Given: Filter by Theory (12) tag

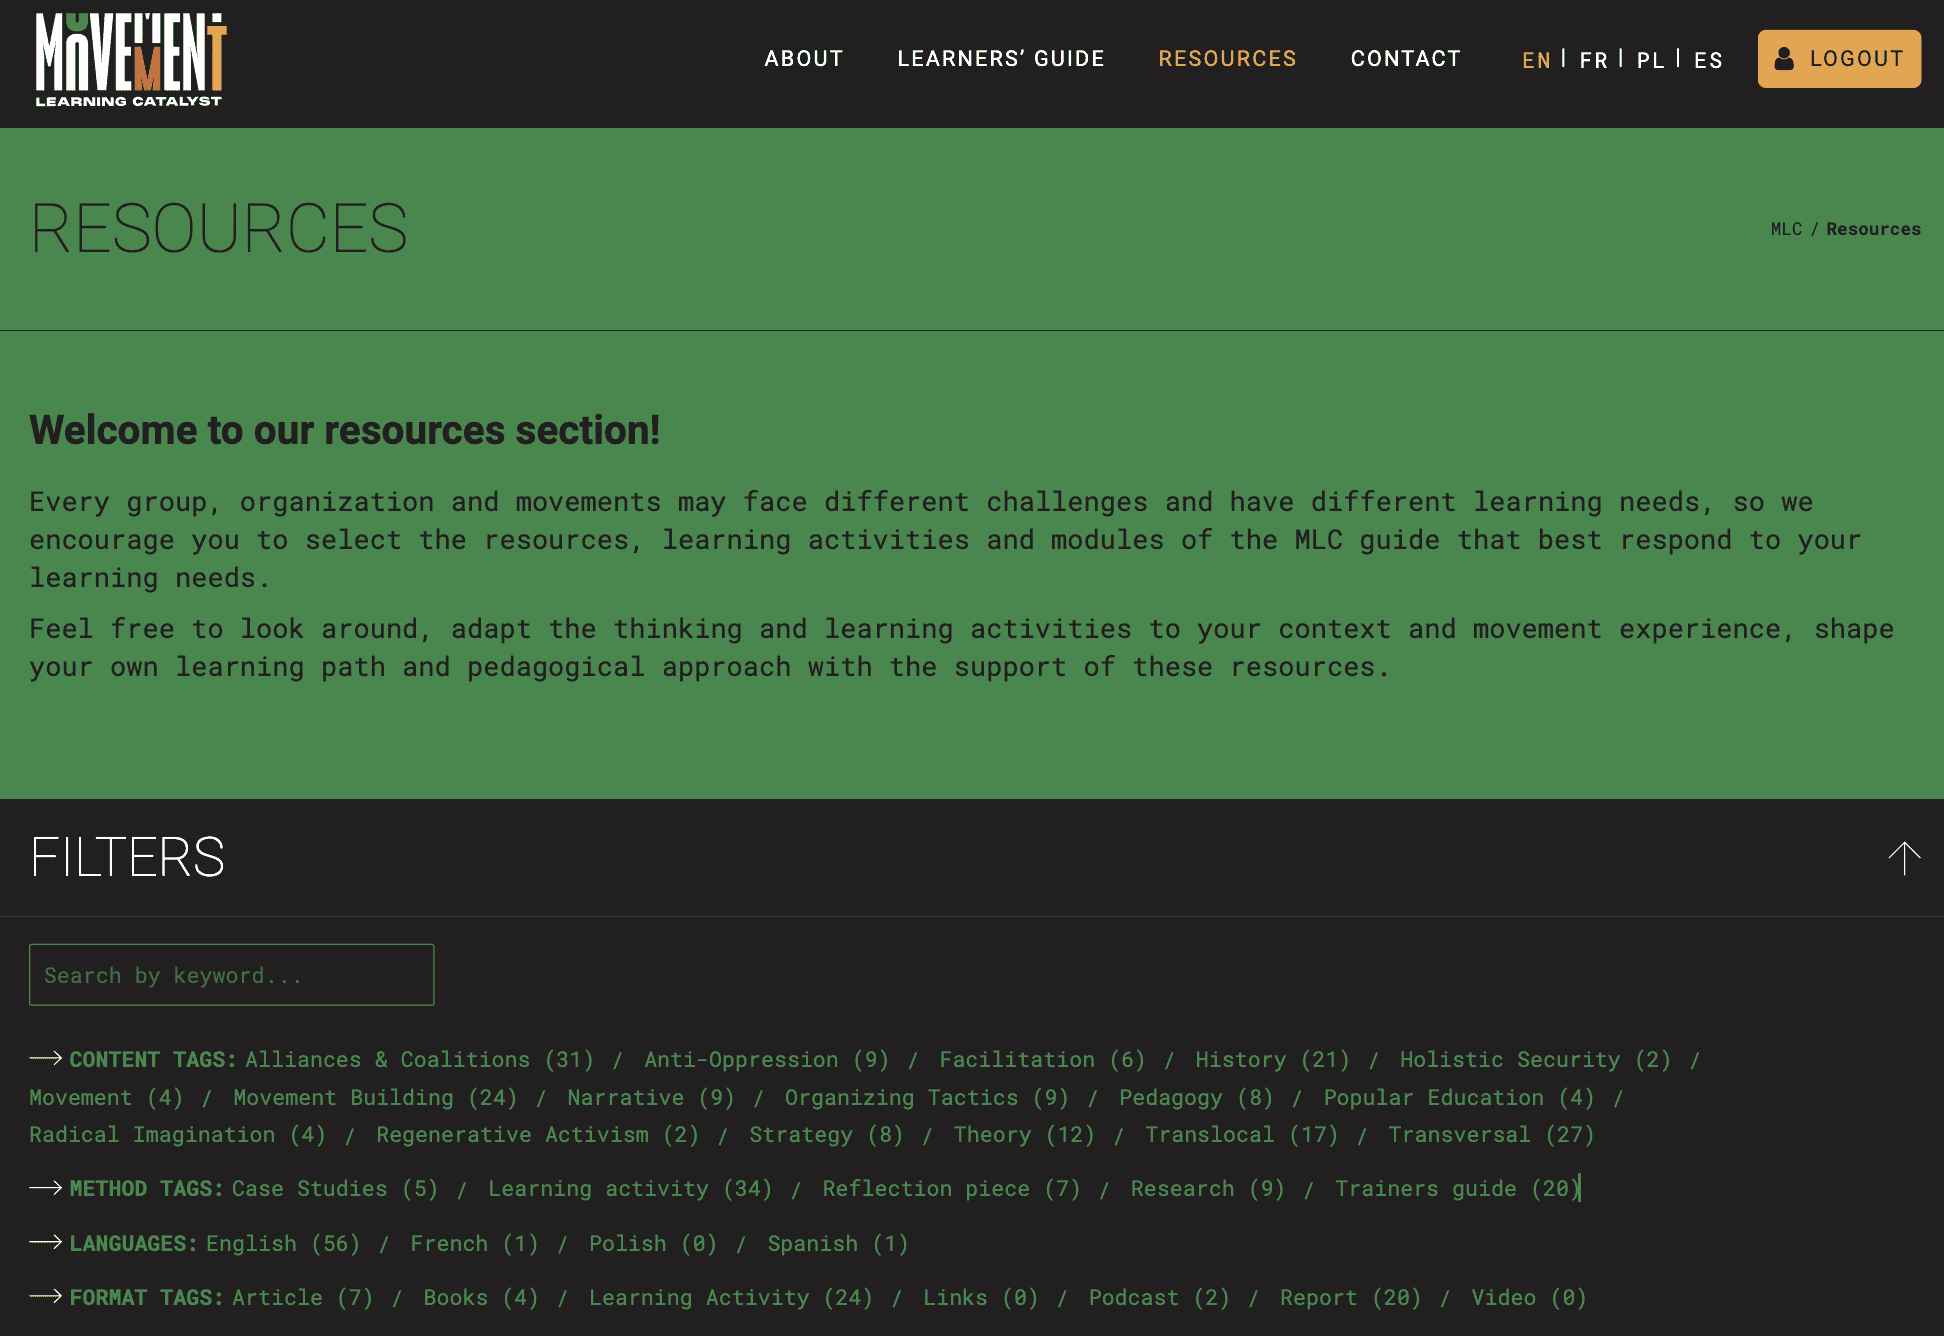Looking at the screenshot, I should click(x=1024, y=1134).
